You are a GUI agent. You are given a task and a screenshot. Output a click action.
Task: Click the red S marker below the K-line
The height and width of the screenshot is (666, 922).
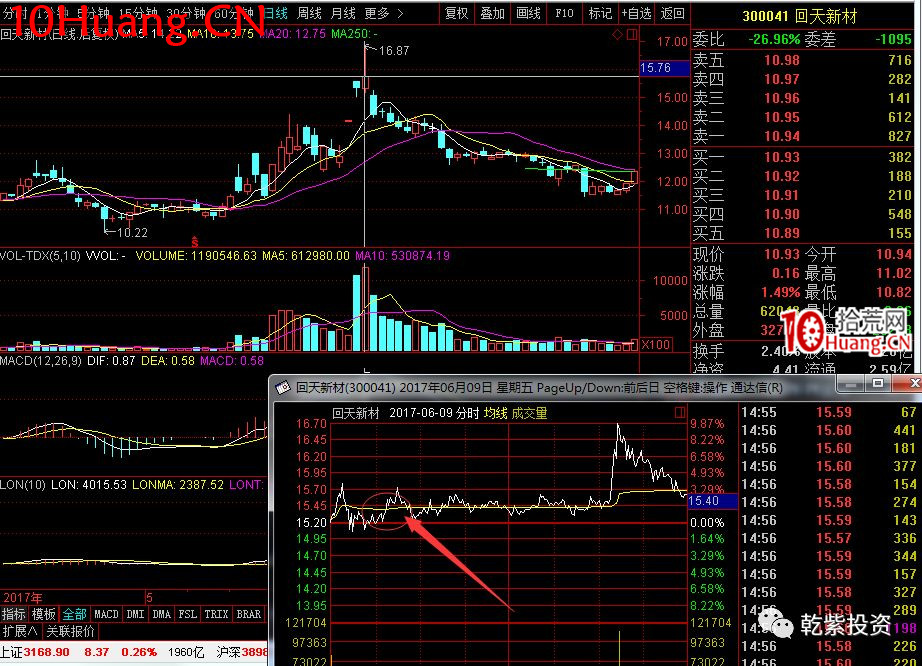[195, 242]
